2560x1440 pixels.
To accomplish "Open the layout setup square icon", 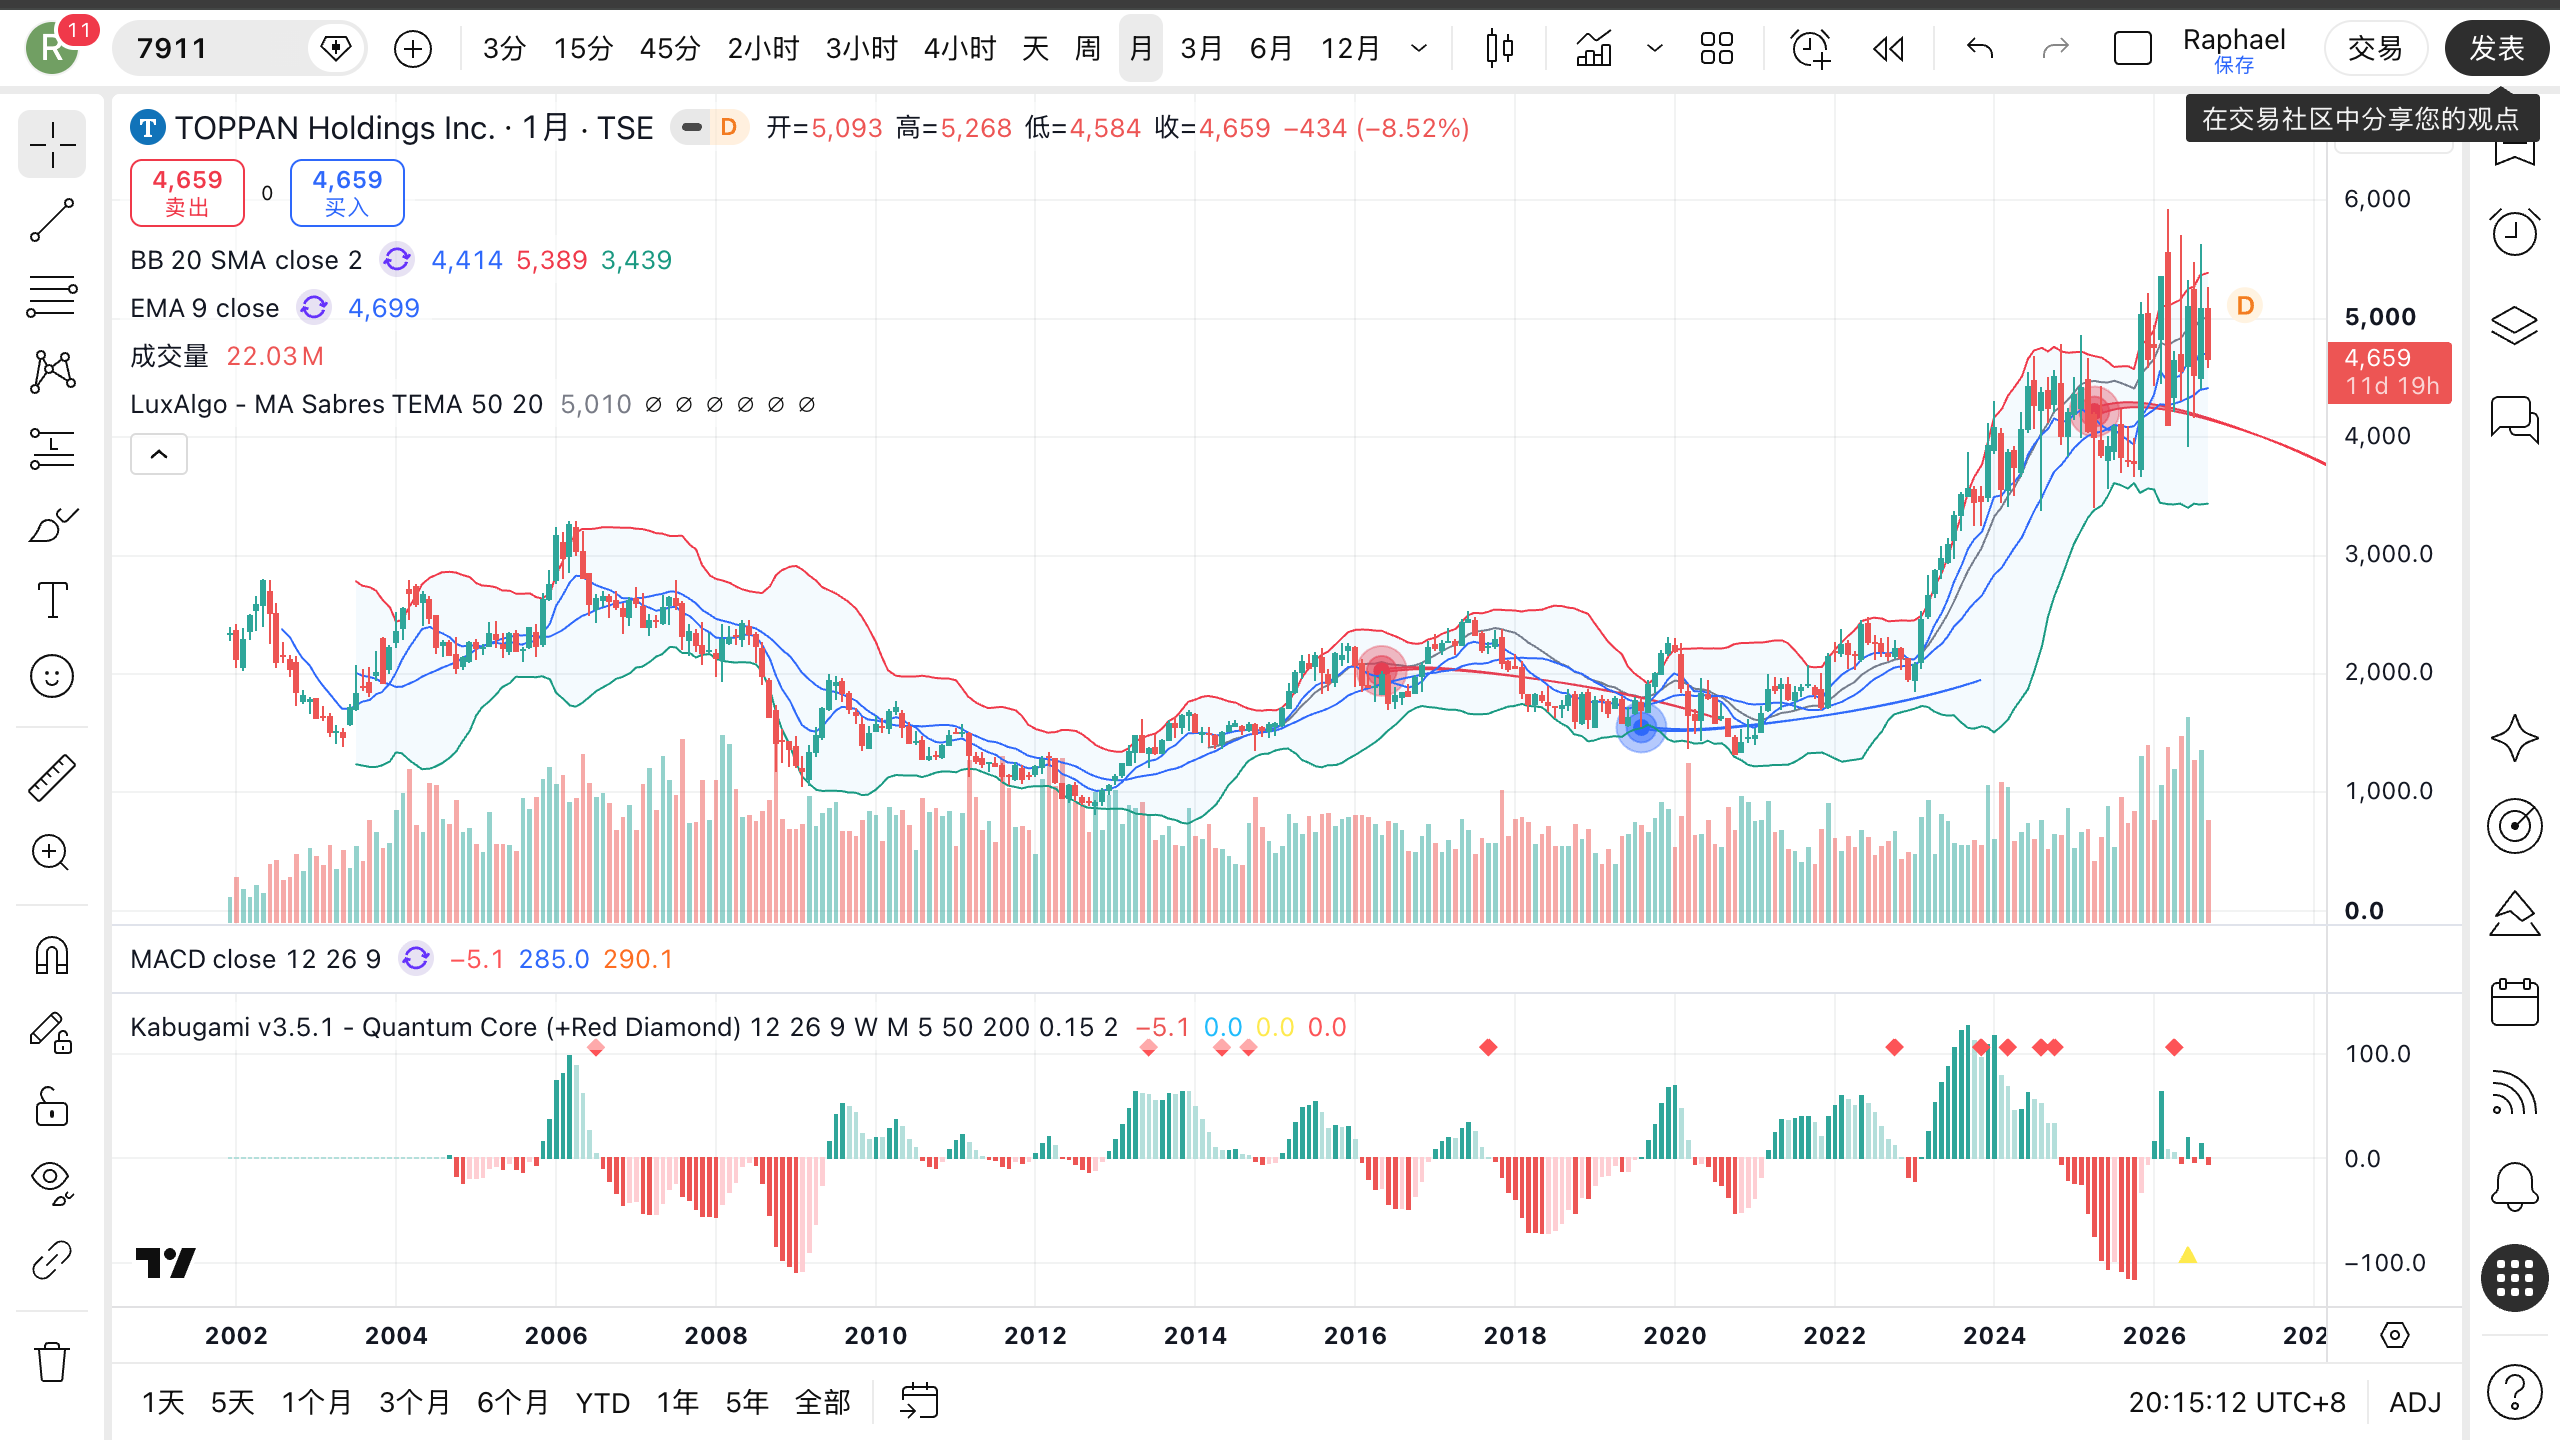I will [2132, 48].
